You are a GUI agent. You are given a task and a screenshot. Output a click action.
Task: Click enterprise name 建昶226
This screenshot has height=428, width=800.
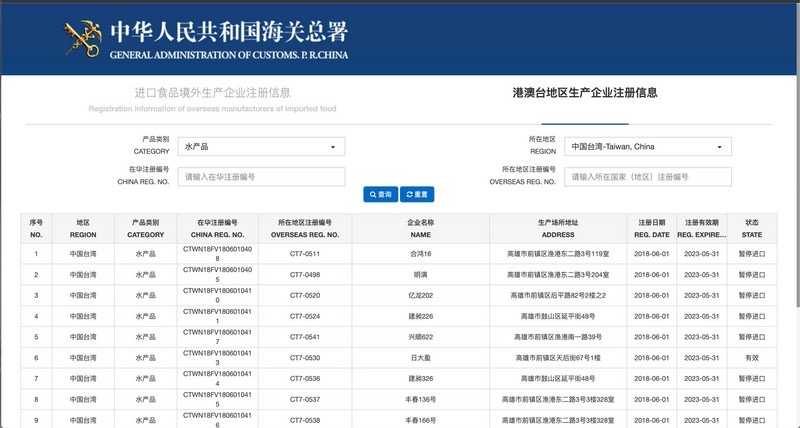pos(420,316)
